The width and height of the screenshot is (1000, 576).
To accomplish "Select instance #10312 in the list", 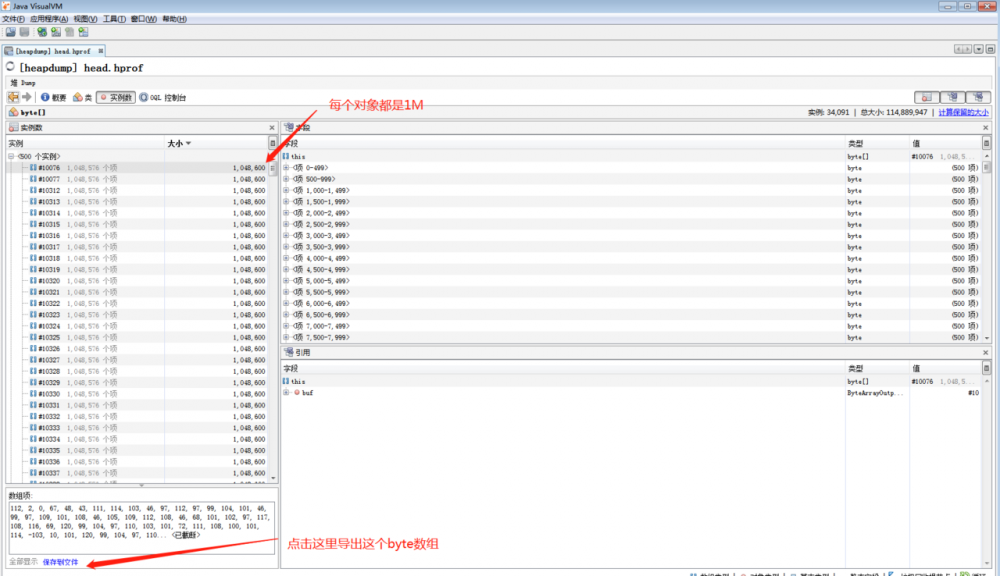I will [137, 191].
